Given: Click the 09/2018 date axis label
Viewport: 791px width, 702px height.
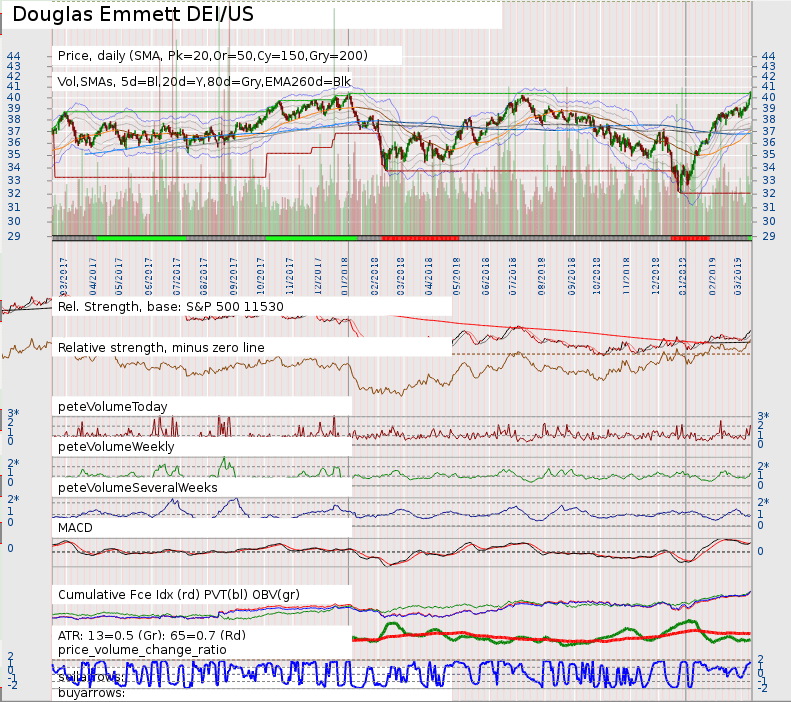Looking at the screenshot, I should click(x=572, y=276).
